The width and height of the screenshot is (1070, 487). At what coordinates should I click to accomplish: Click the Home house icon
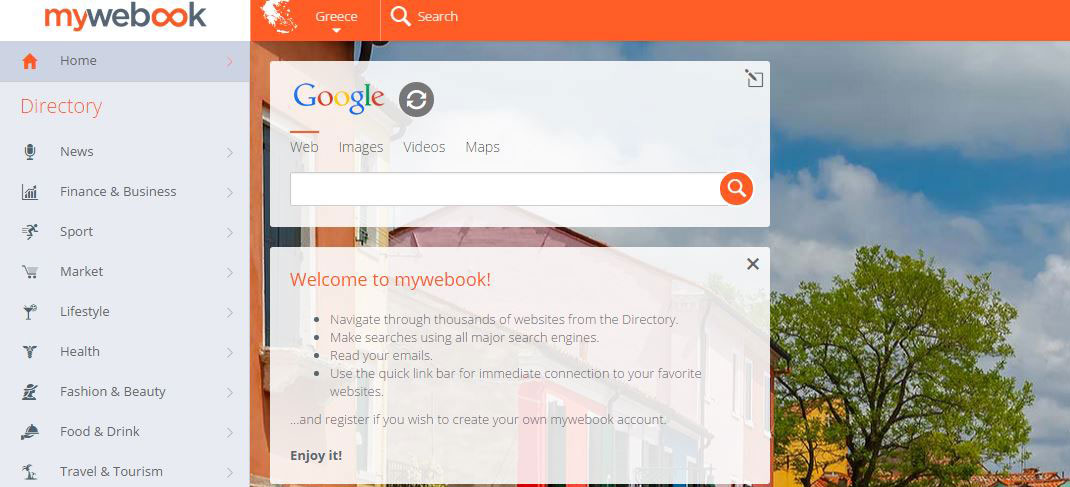coord(29,61)
